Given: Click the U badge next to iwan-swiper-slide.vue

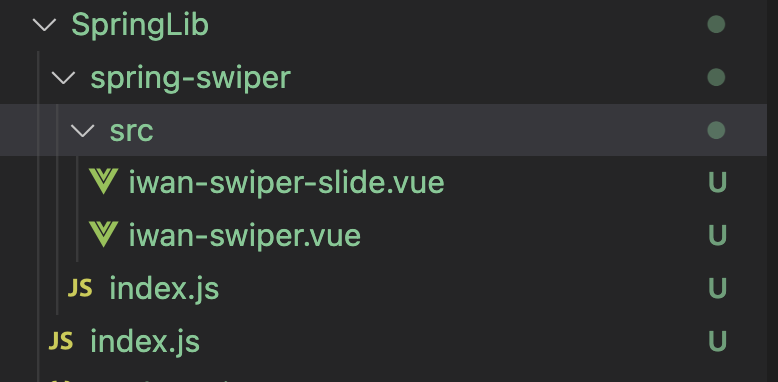Looking at the screenshot, I should [717, 183].
